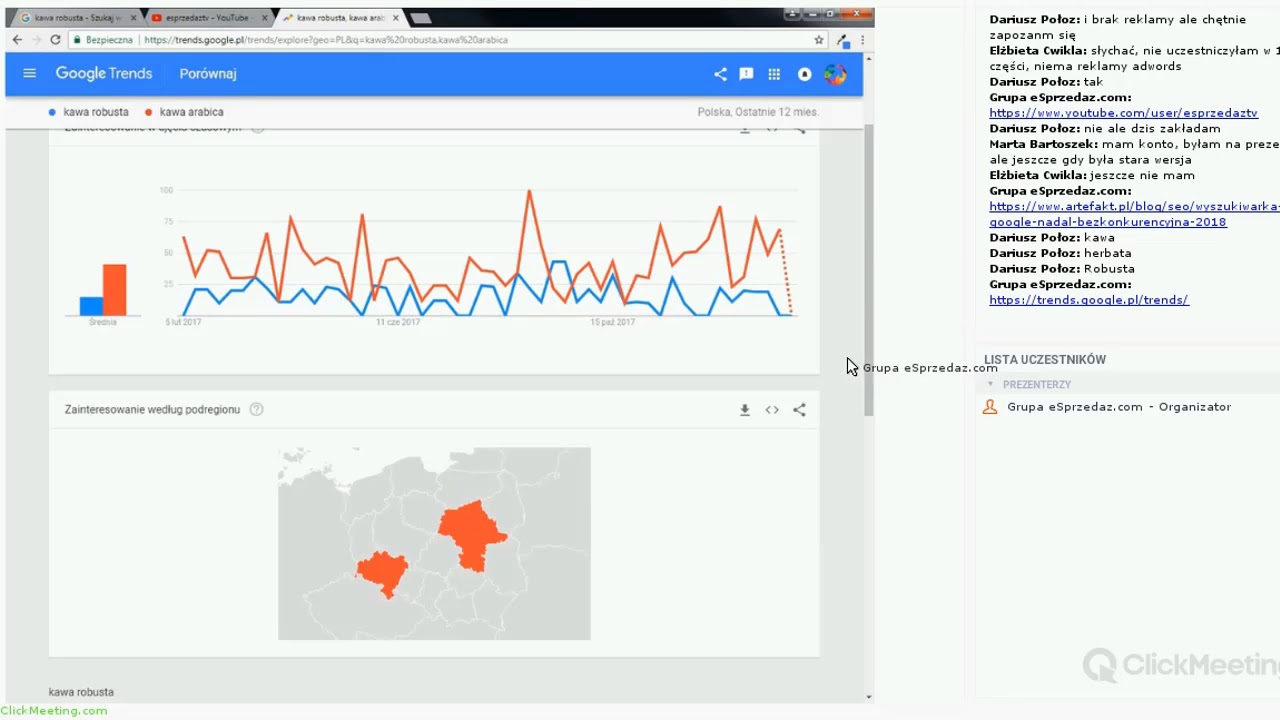The image size is (1280, 720).
Task: Download the subregion interest data
Action: (745, 410)
